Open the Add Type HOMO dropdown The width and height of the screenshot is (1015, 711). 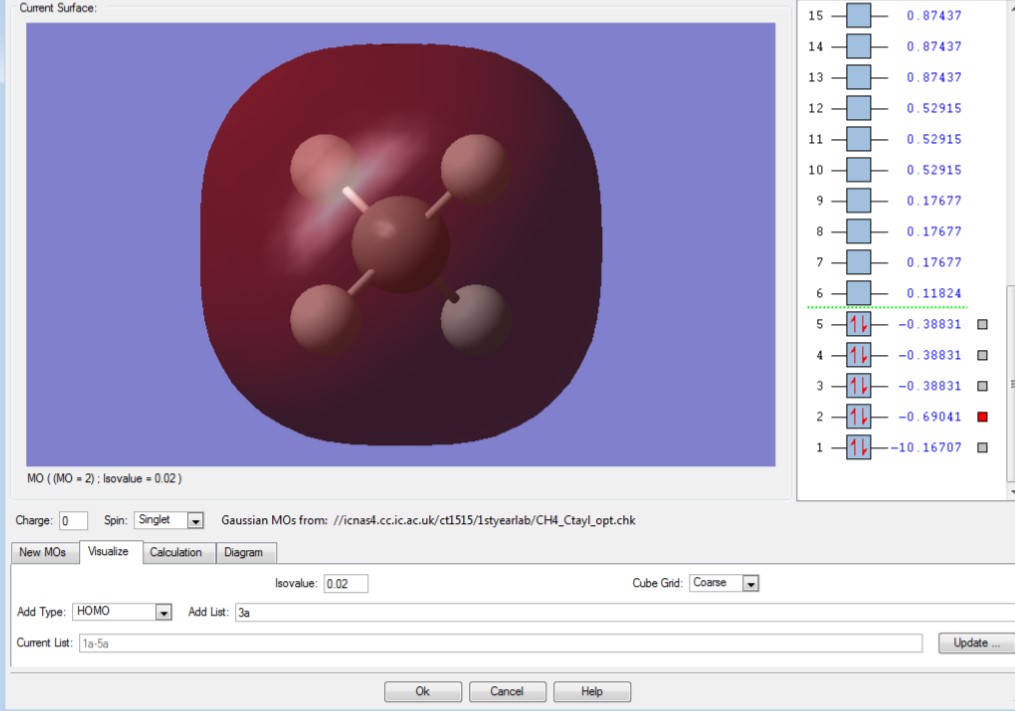tap(164, 612)
